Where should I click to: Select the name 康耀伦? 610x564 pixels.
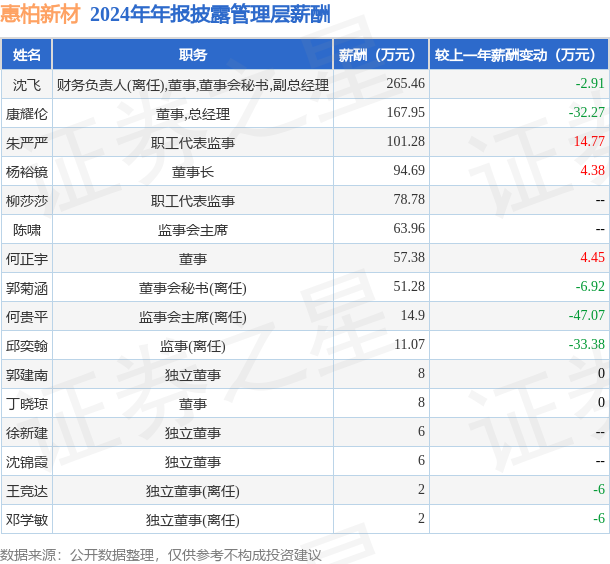(x=26, y=114)
